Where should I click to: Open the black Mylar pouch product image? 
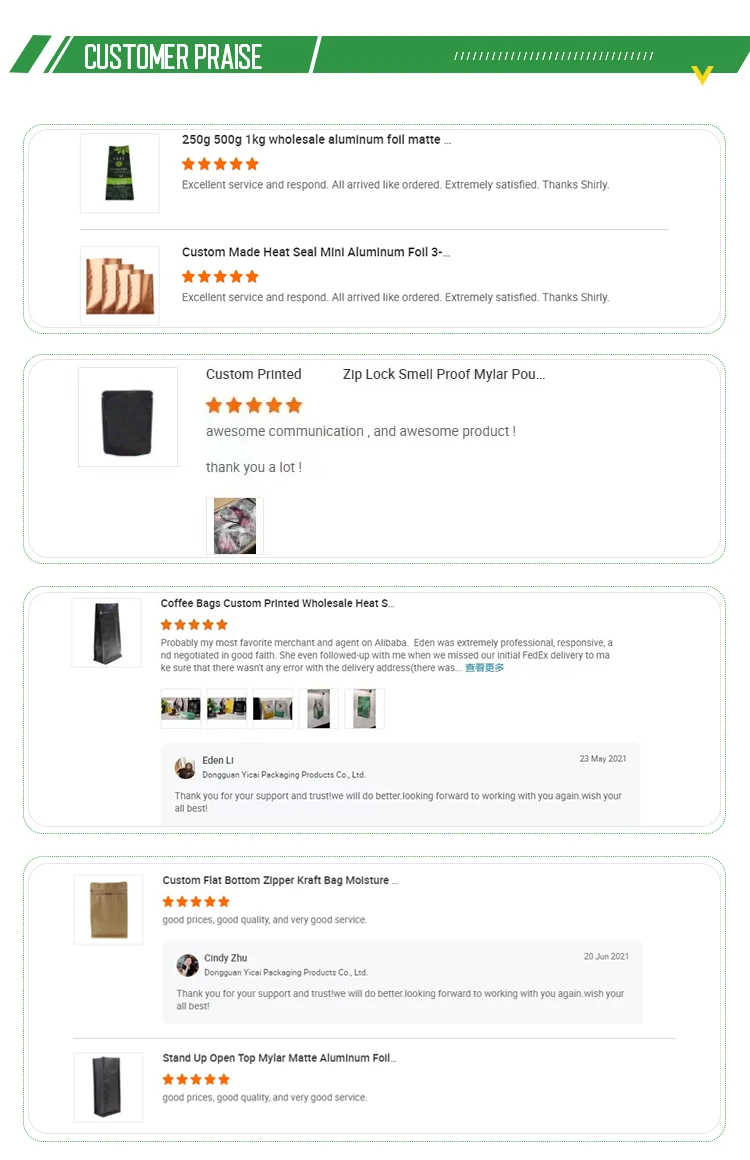pyautogui.click(x=128, y=417)
